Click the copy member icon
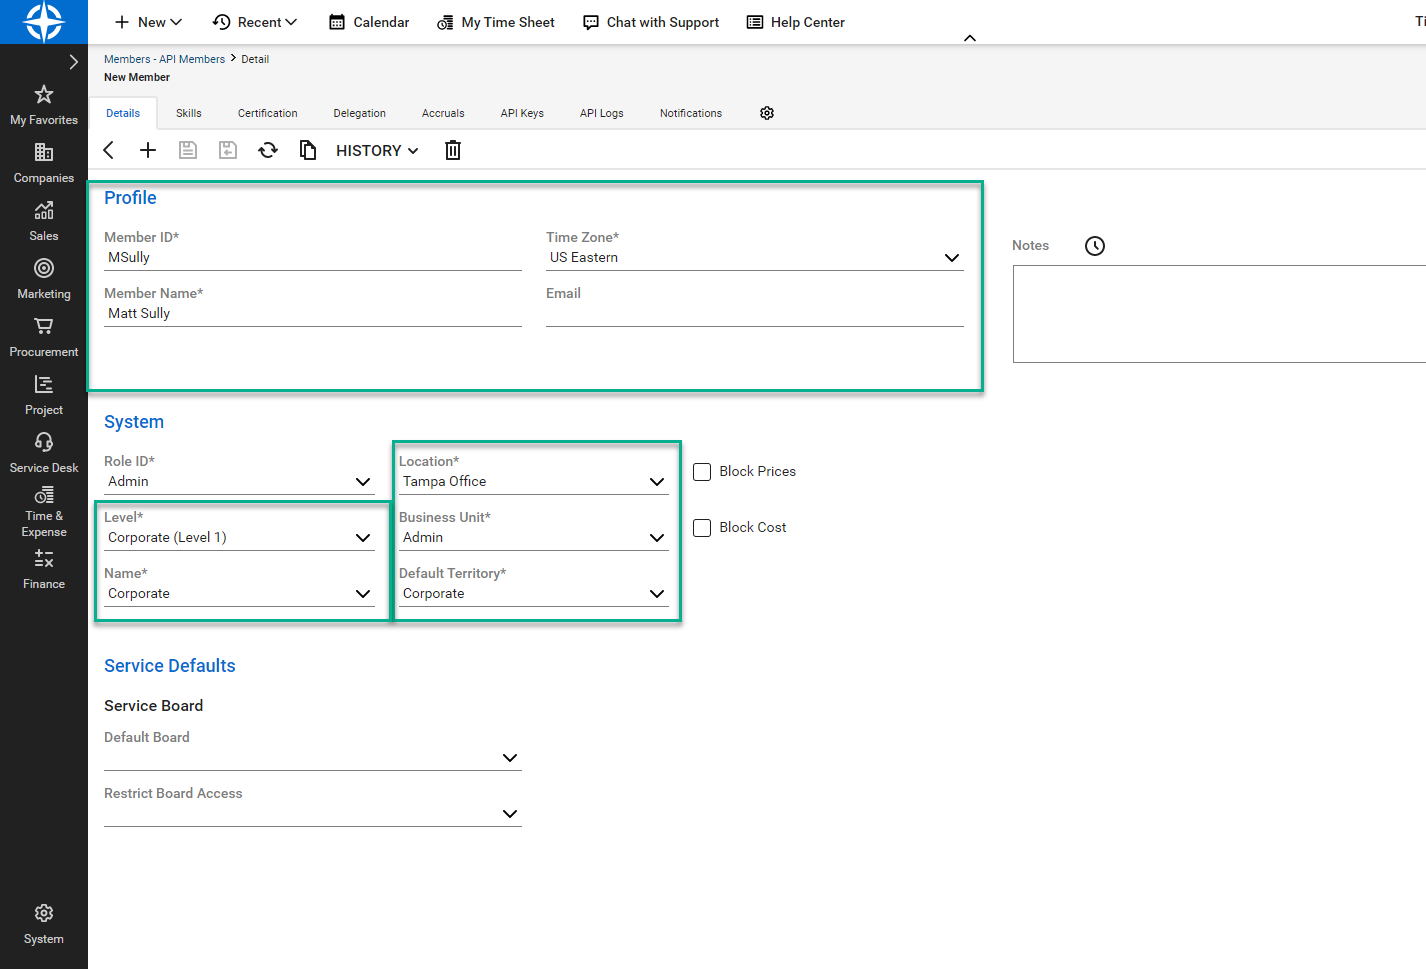This screenshot has height=969, width=1426. [308, 150]
